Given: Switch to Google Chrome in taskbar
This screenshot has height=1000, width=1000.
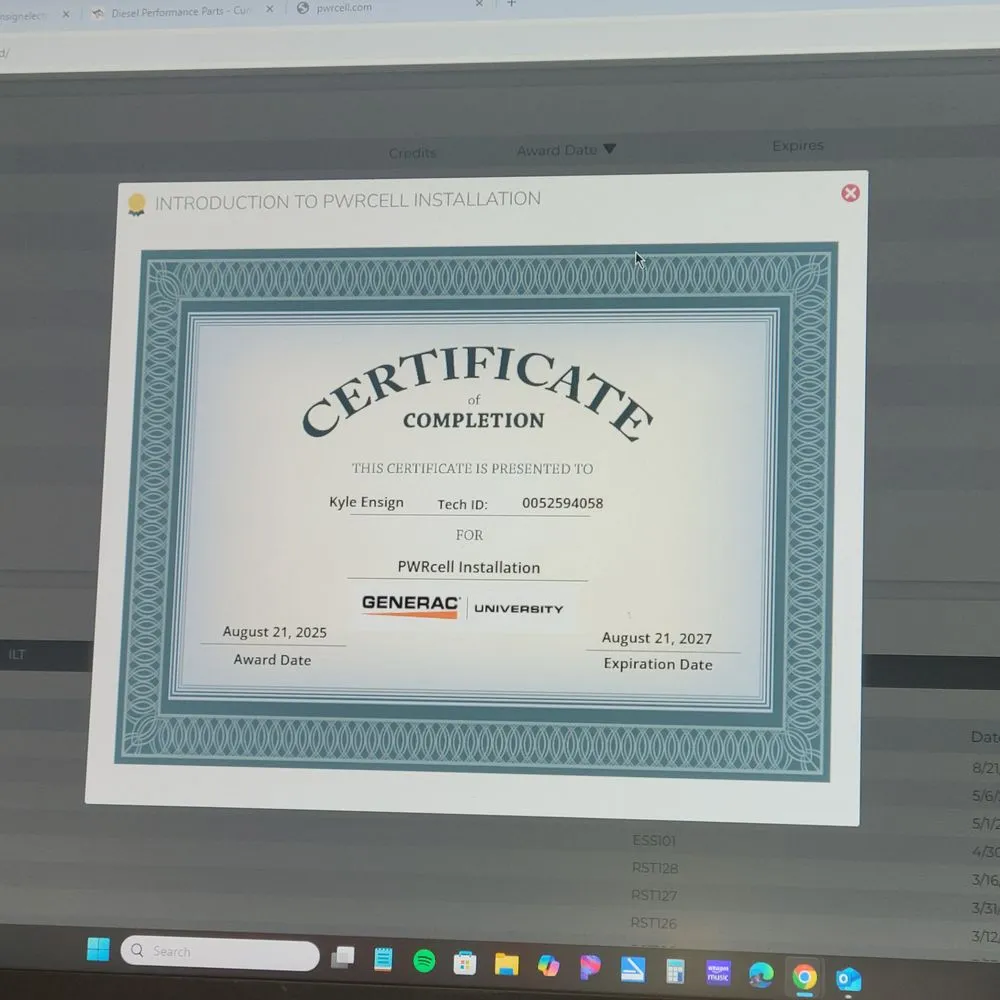Looking at the screenshot, I should 804,976.
